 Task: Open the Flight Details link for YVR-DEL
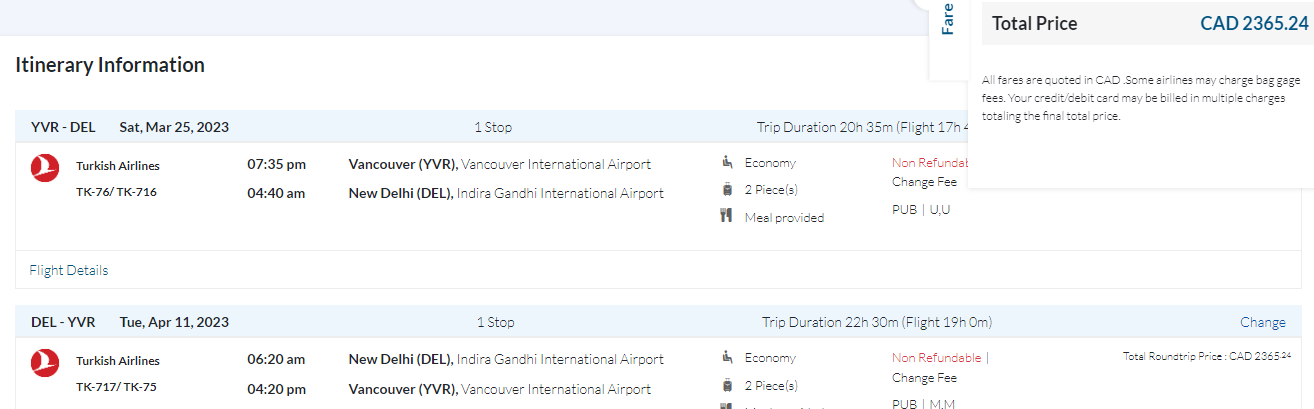[x=69, y=270]
